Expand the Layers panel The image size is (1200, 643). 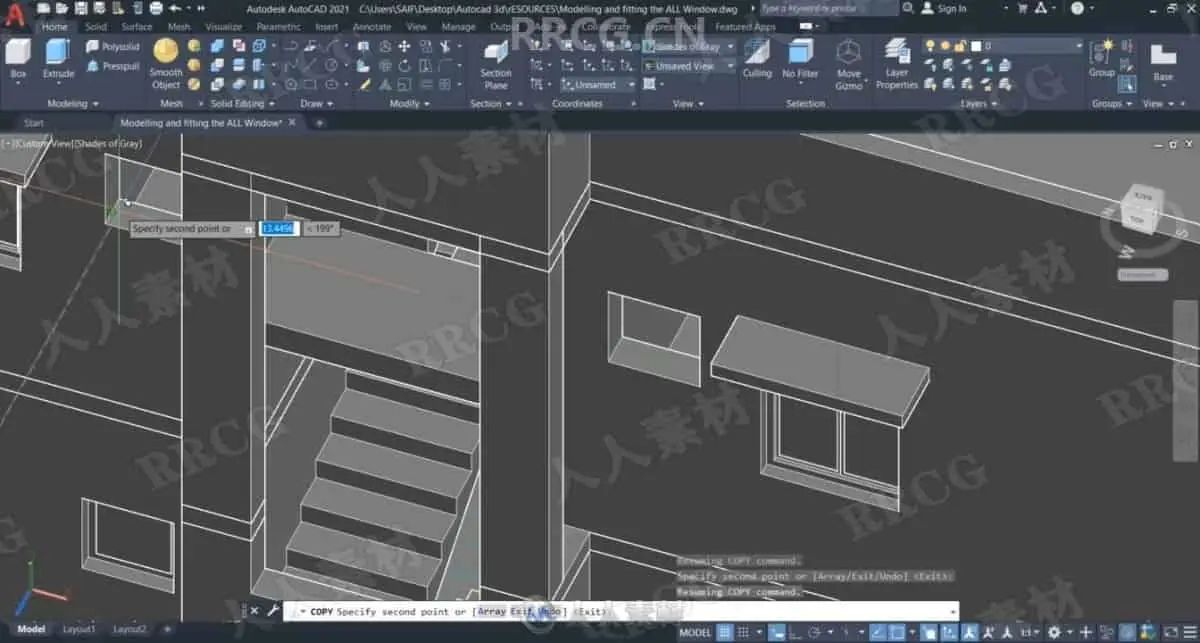[977, 103]
